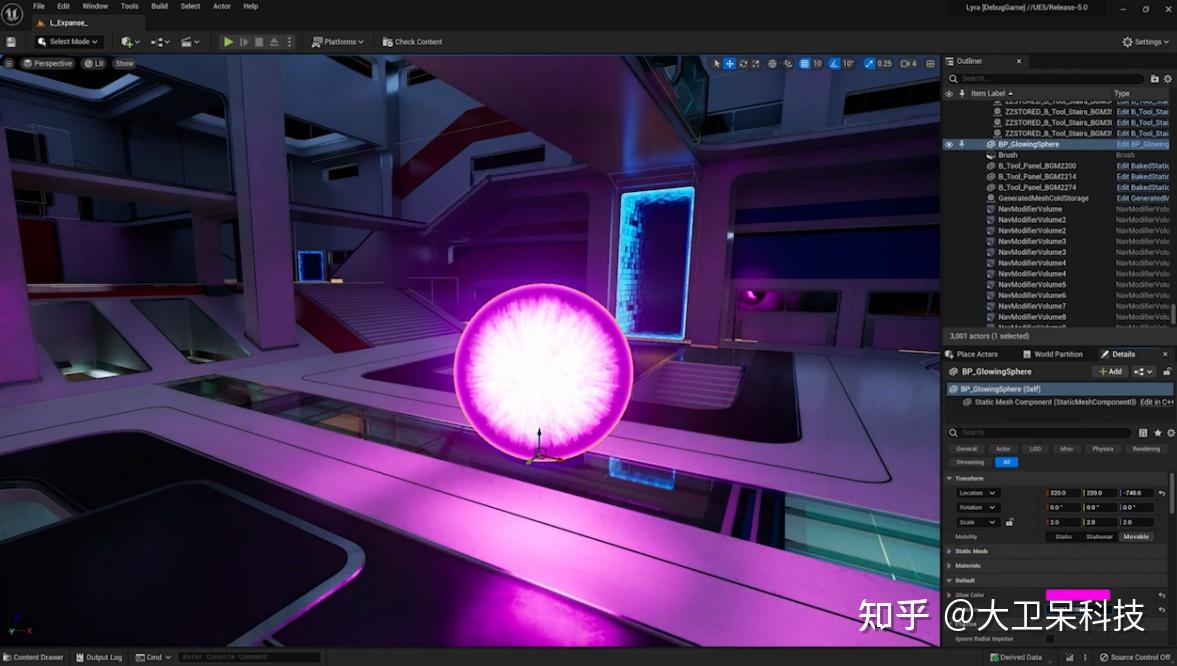Click the Stop simulation square button
Viewport: 1177px width, 666px height.
[x=259, y=42]
